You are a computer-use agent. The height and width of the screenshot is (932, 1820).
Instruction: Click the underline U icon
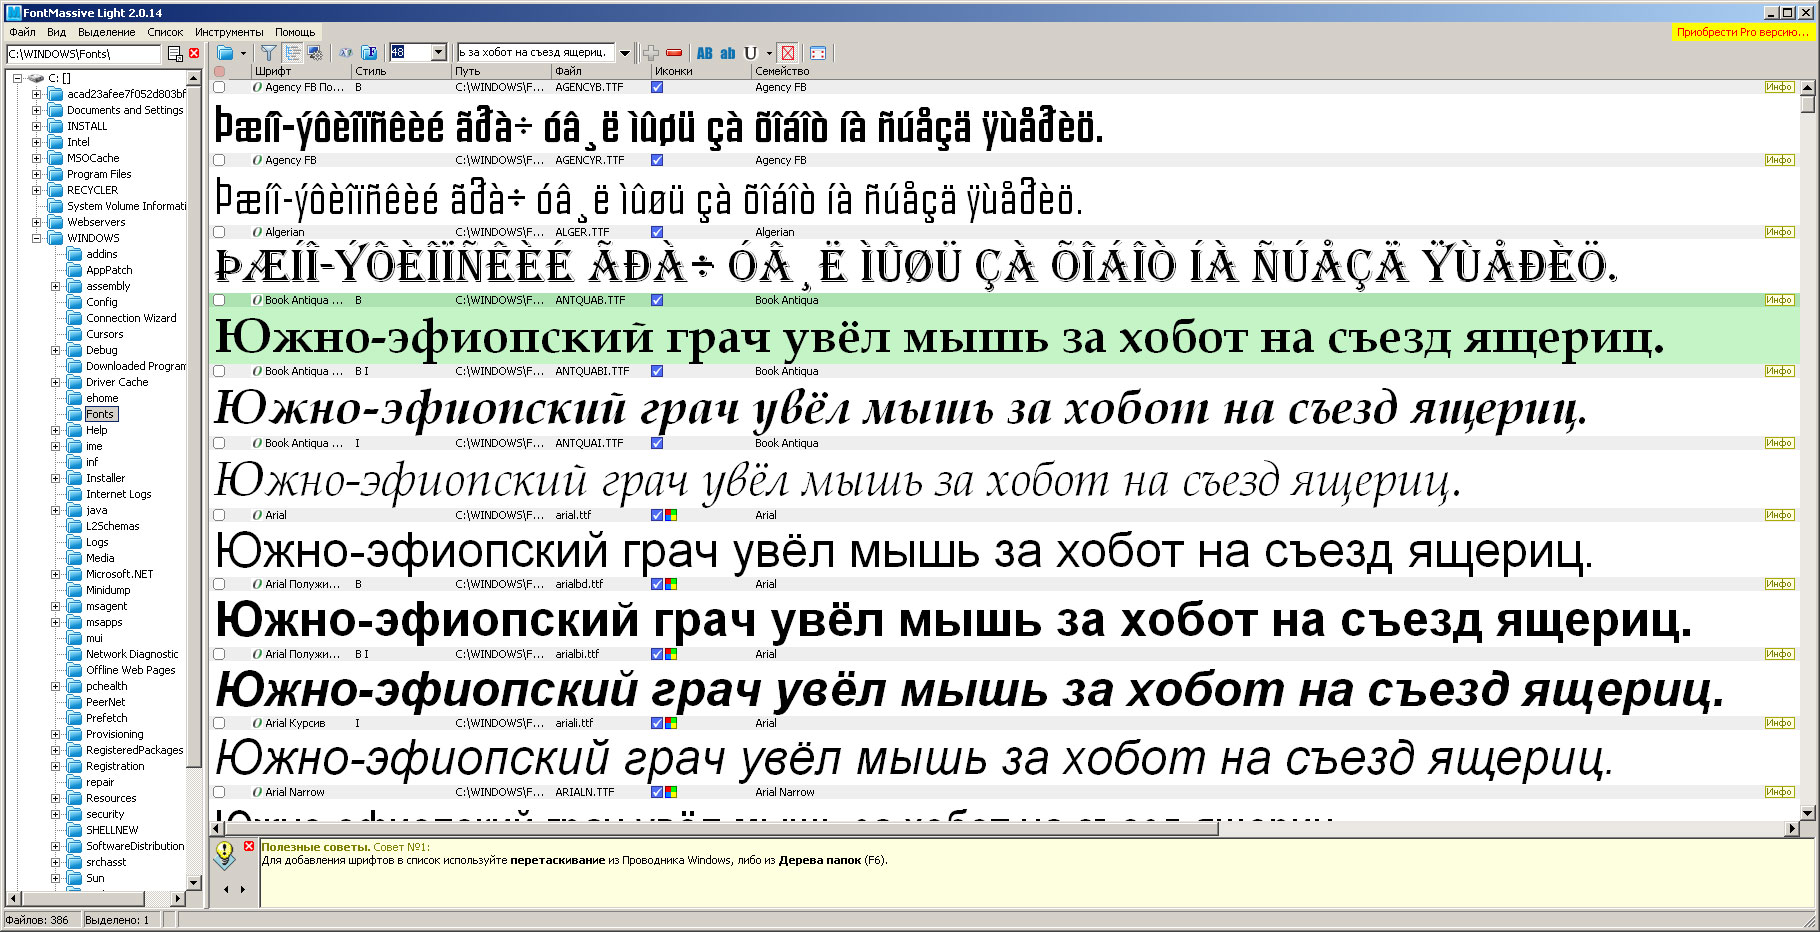[x=751, y=53]
